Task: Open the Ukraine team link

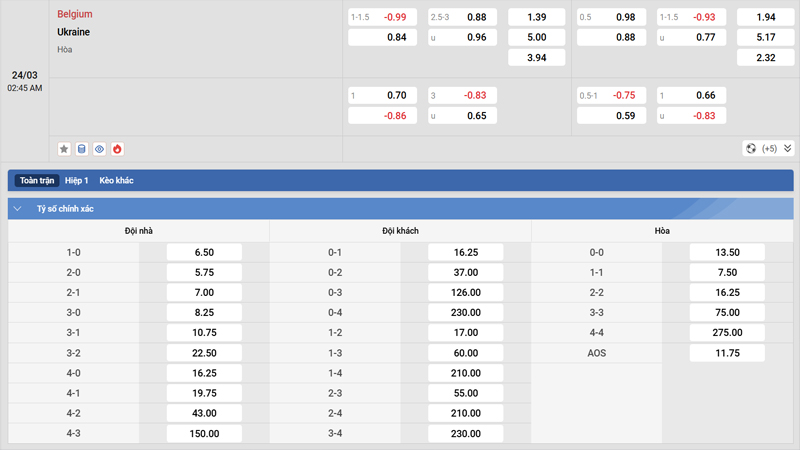Action: tap(74, 32)
